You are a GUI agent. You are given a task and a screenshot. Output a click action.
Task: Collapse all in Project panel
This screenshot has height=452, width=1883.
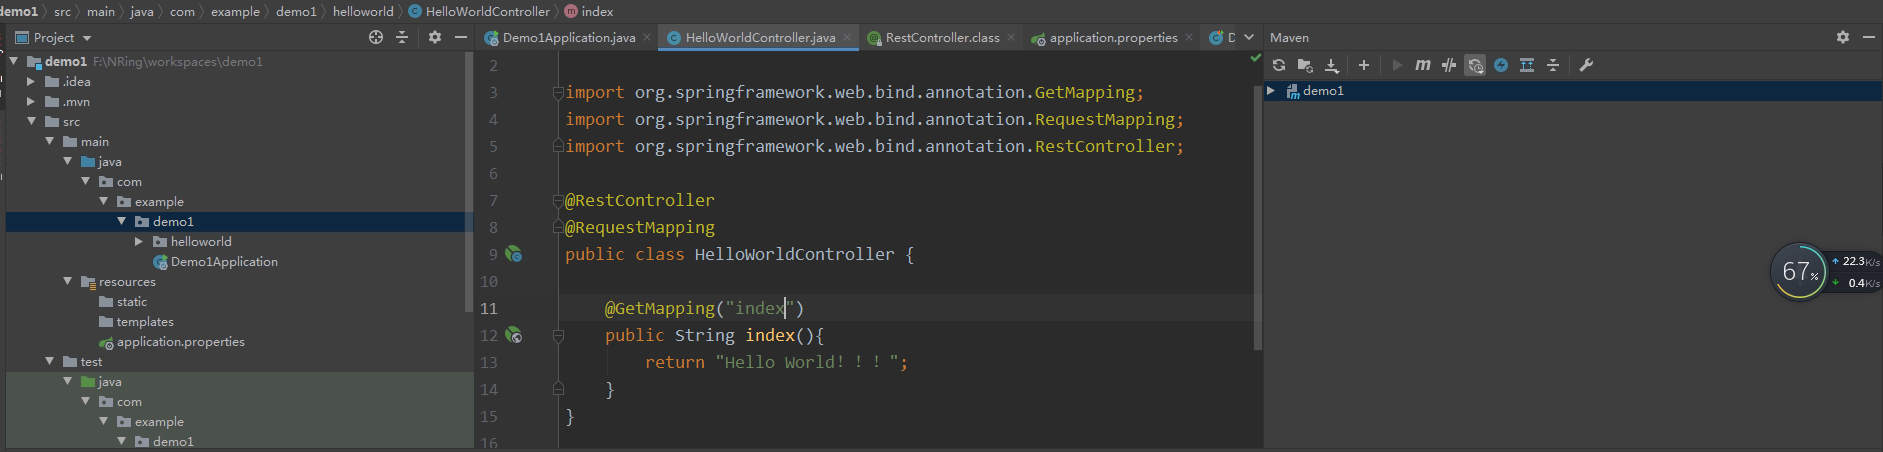pos(402,37)
